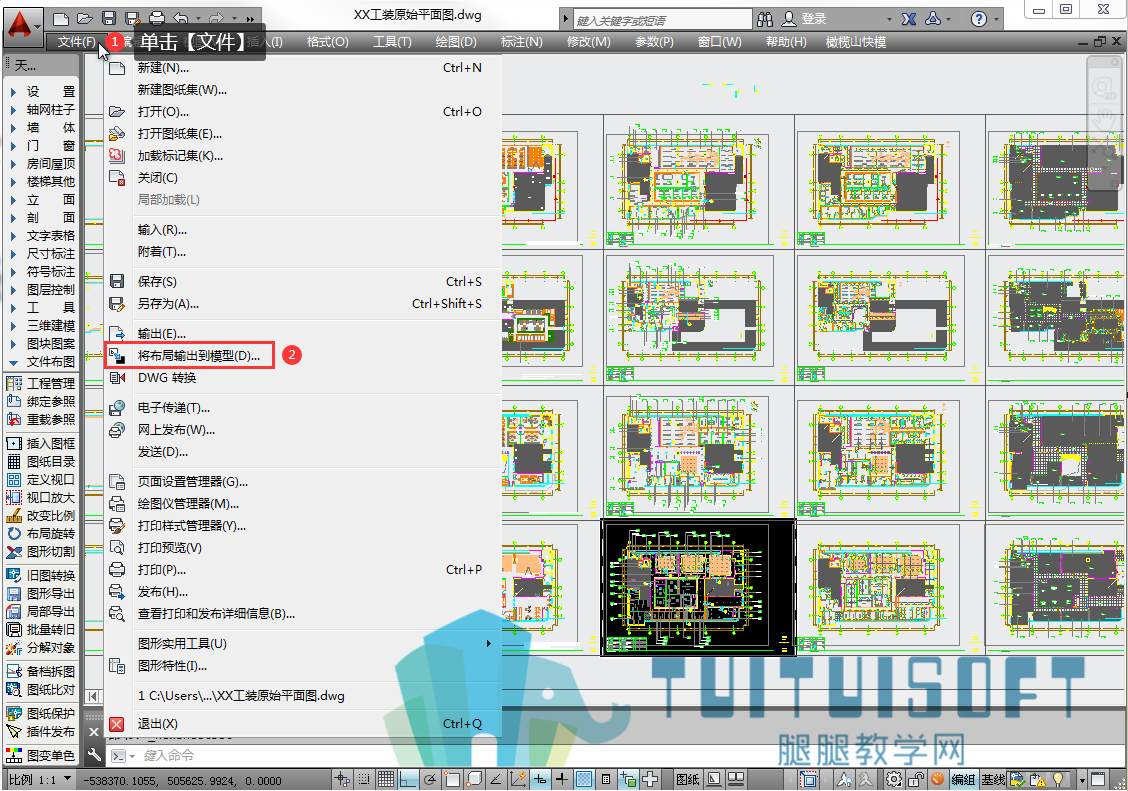Click the Save floppy icon in quick access toolbar
The height and width of the screenshot is (791, 1128).
pos(109,19)
